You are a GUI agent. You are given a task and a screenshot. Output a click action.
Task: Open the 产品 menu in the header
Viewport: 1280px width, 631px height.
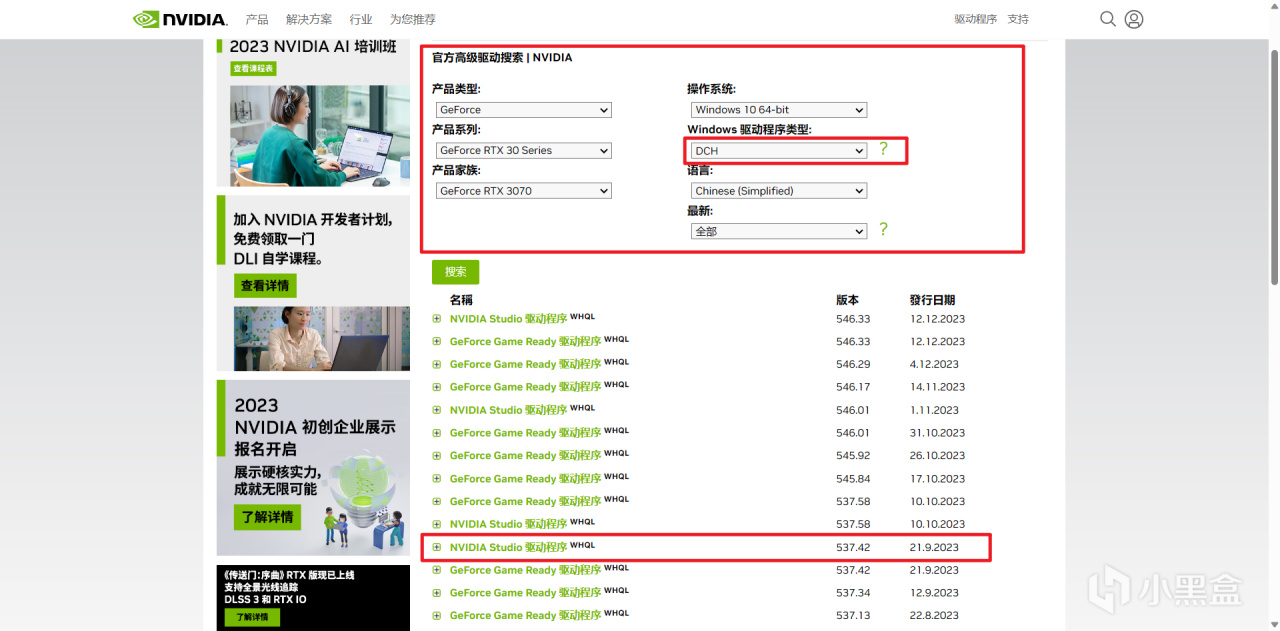pyautogui.click(x=257, y=19)
